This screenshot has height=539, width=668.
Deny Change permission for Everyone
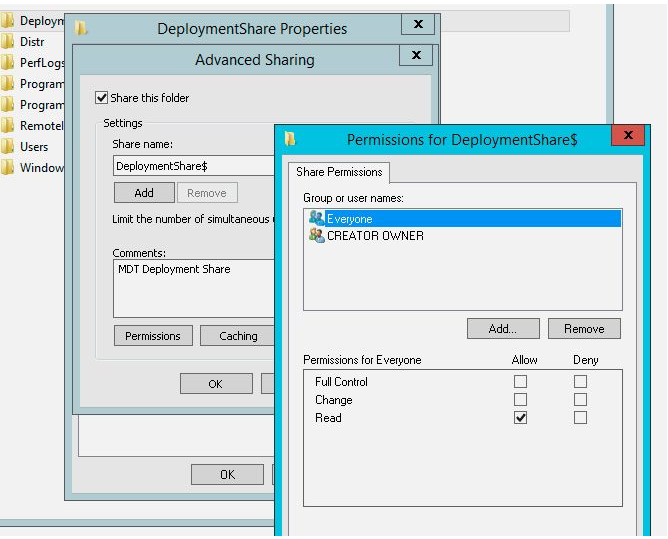pyautogui.click(x=580, y=400)
